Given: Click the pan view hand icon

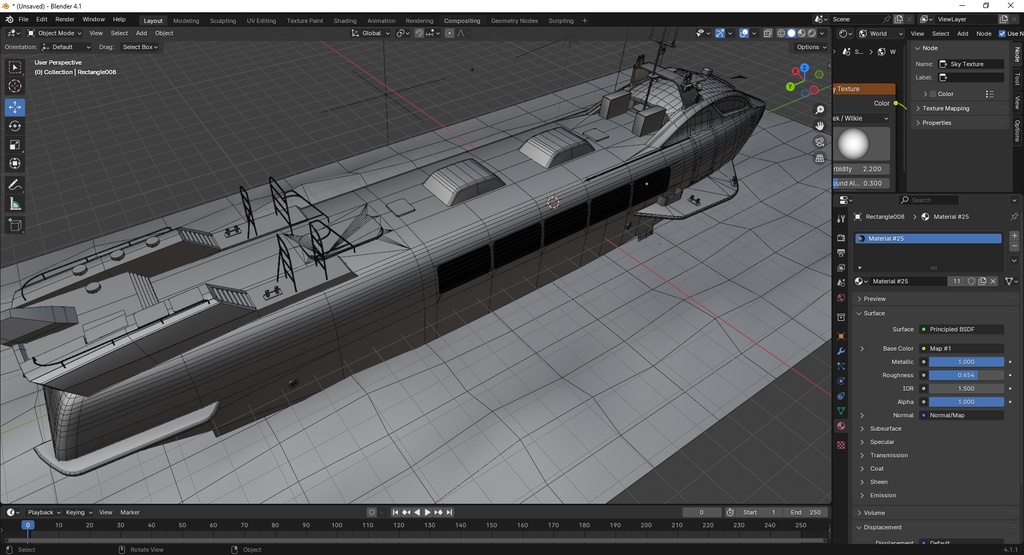Looking at the screenshot, I should point(820,125).
